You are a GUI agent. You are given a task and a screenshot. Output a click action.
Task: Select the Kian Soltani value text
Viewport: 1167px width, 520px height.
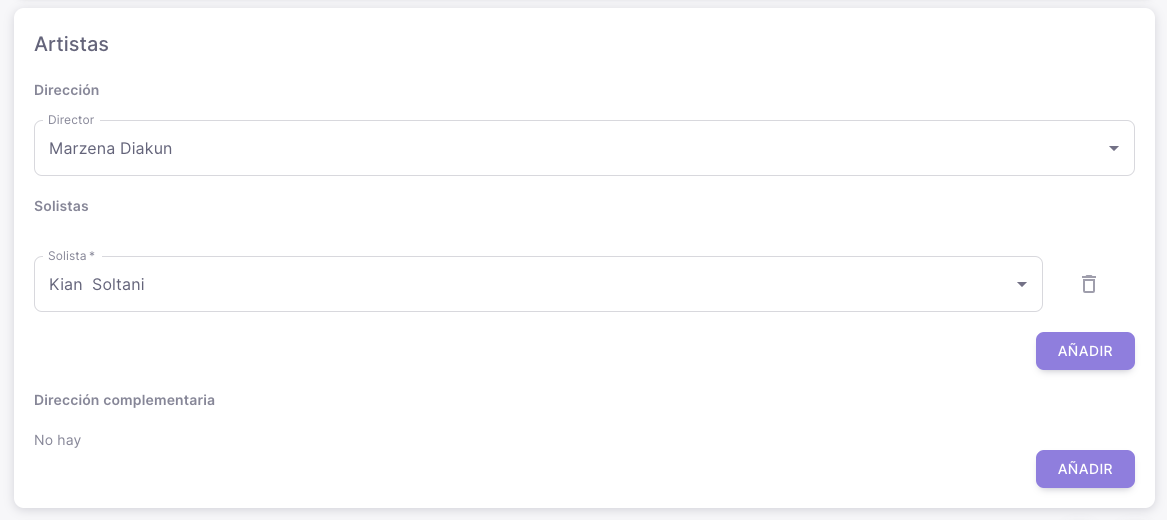click(x=97, y=284)
